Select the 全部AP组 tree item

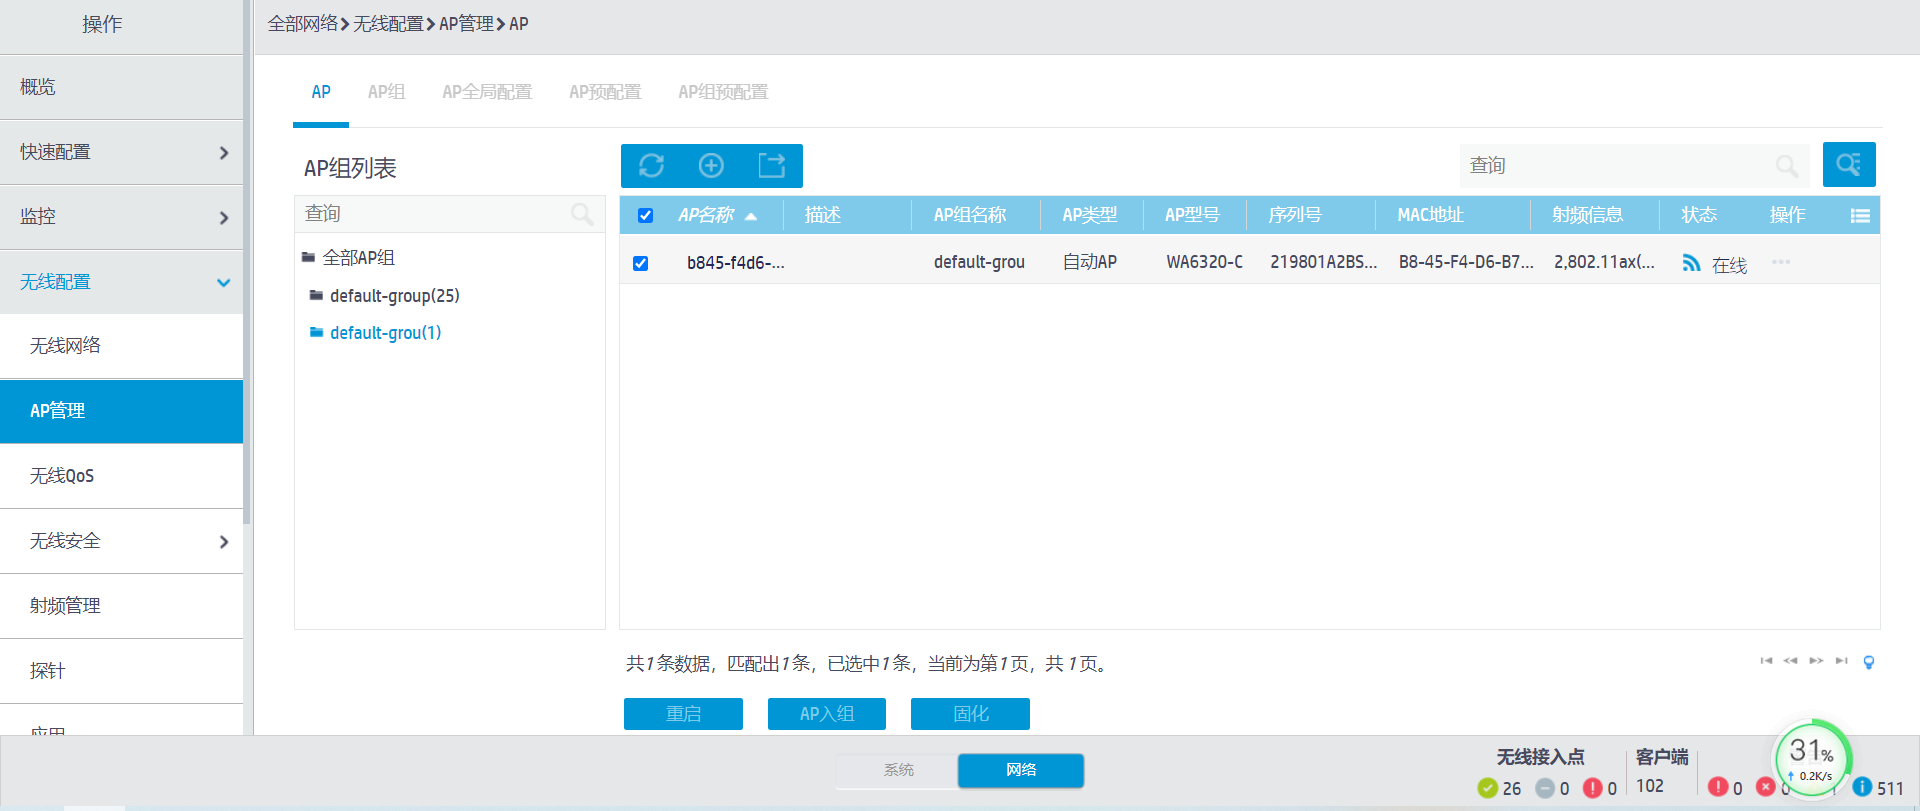(x=358, y=258)
